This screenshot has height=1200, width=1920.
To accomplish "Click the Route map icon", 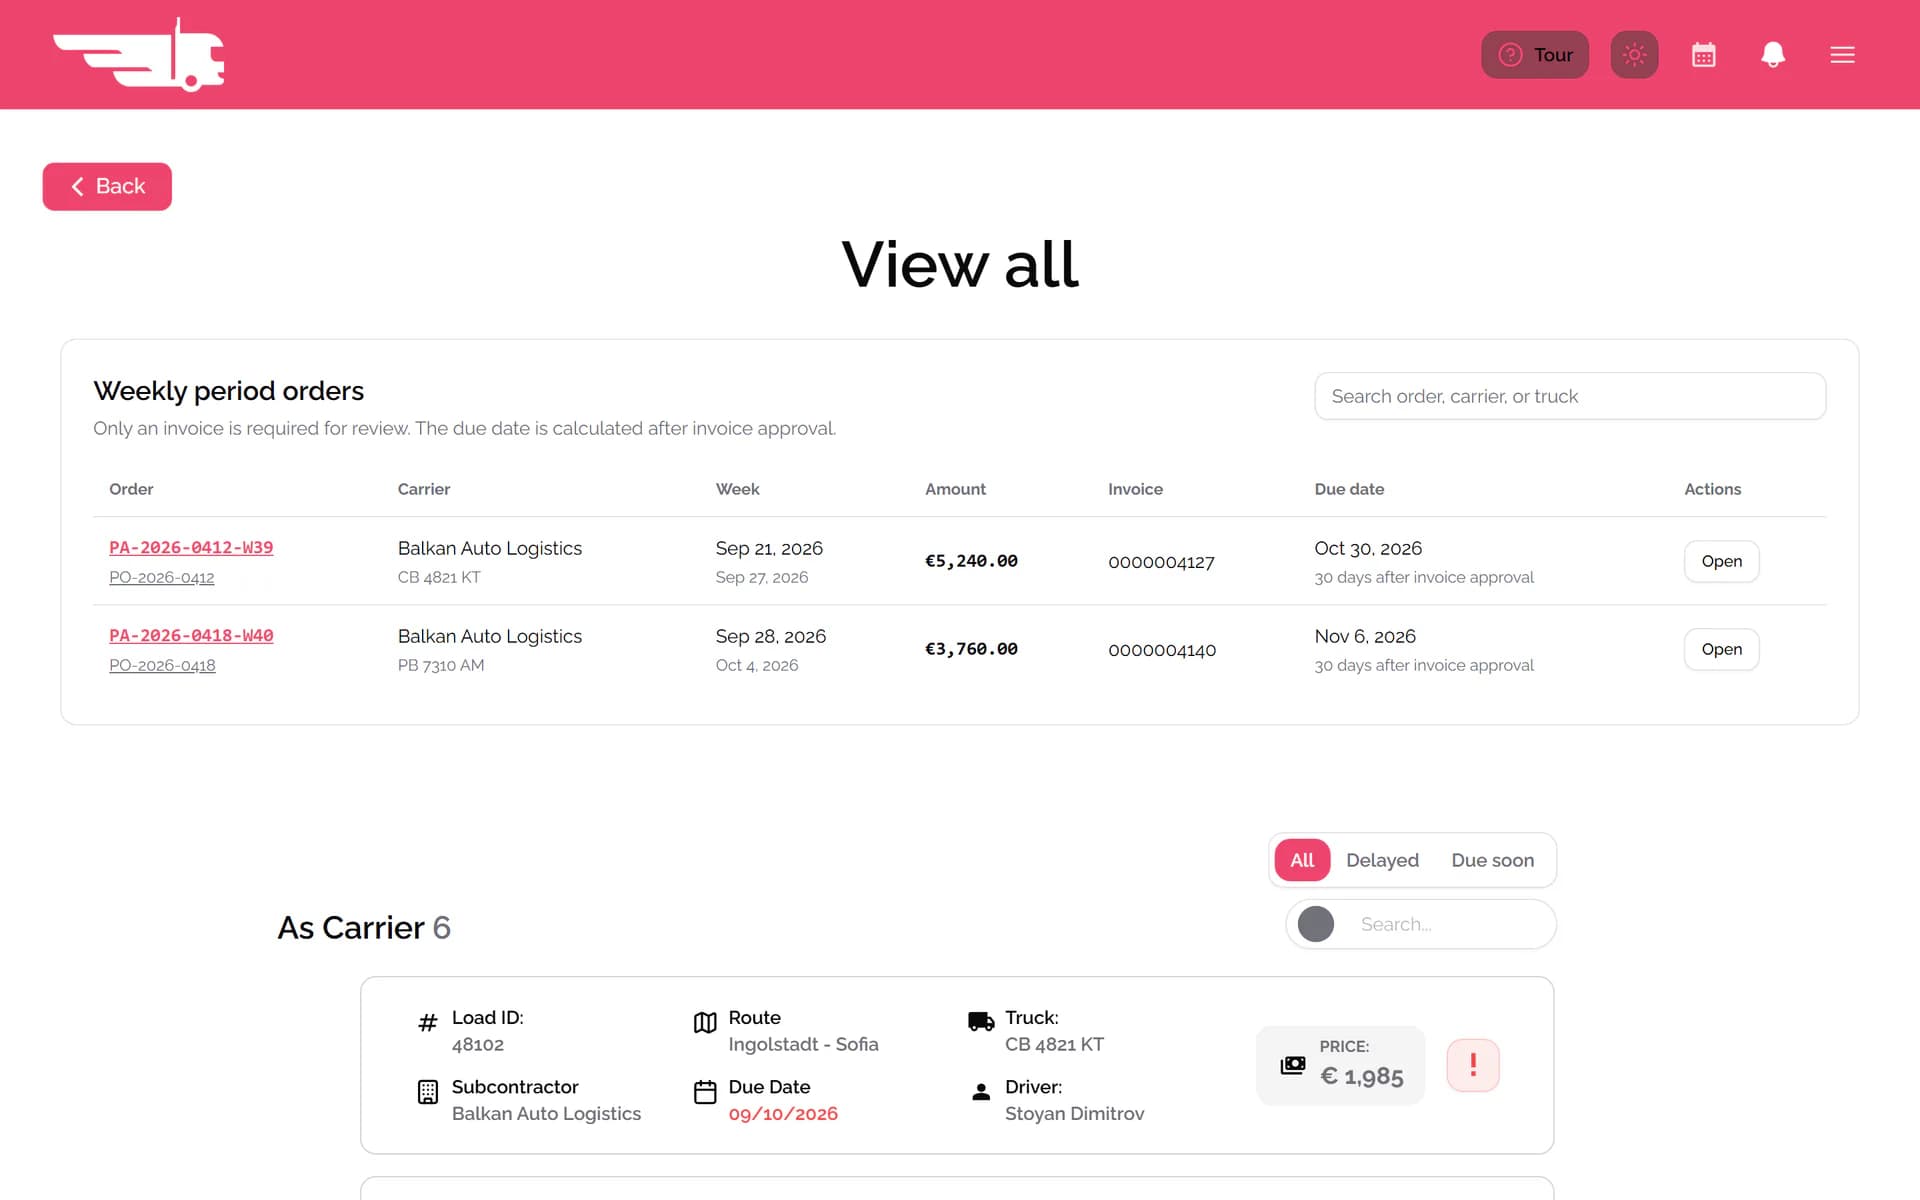I will pyautogui.click(x=705, y=1022).
